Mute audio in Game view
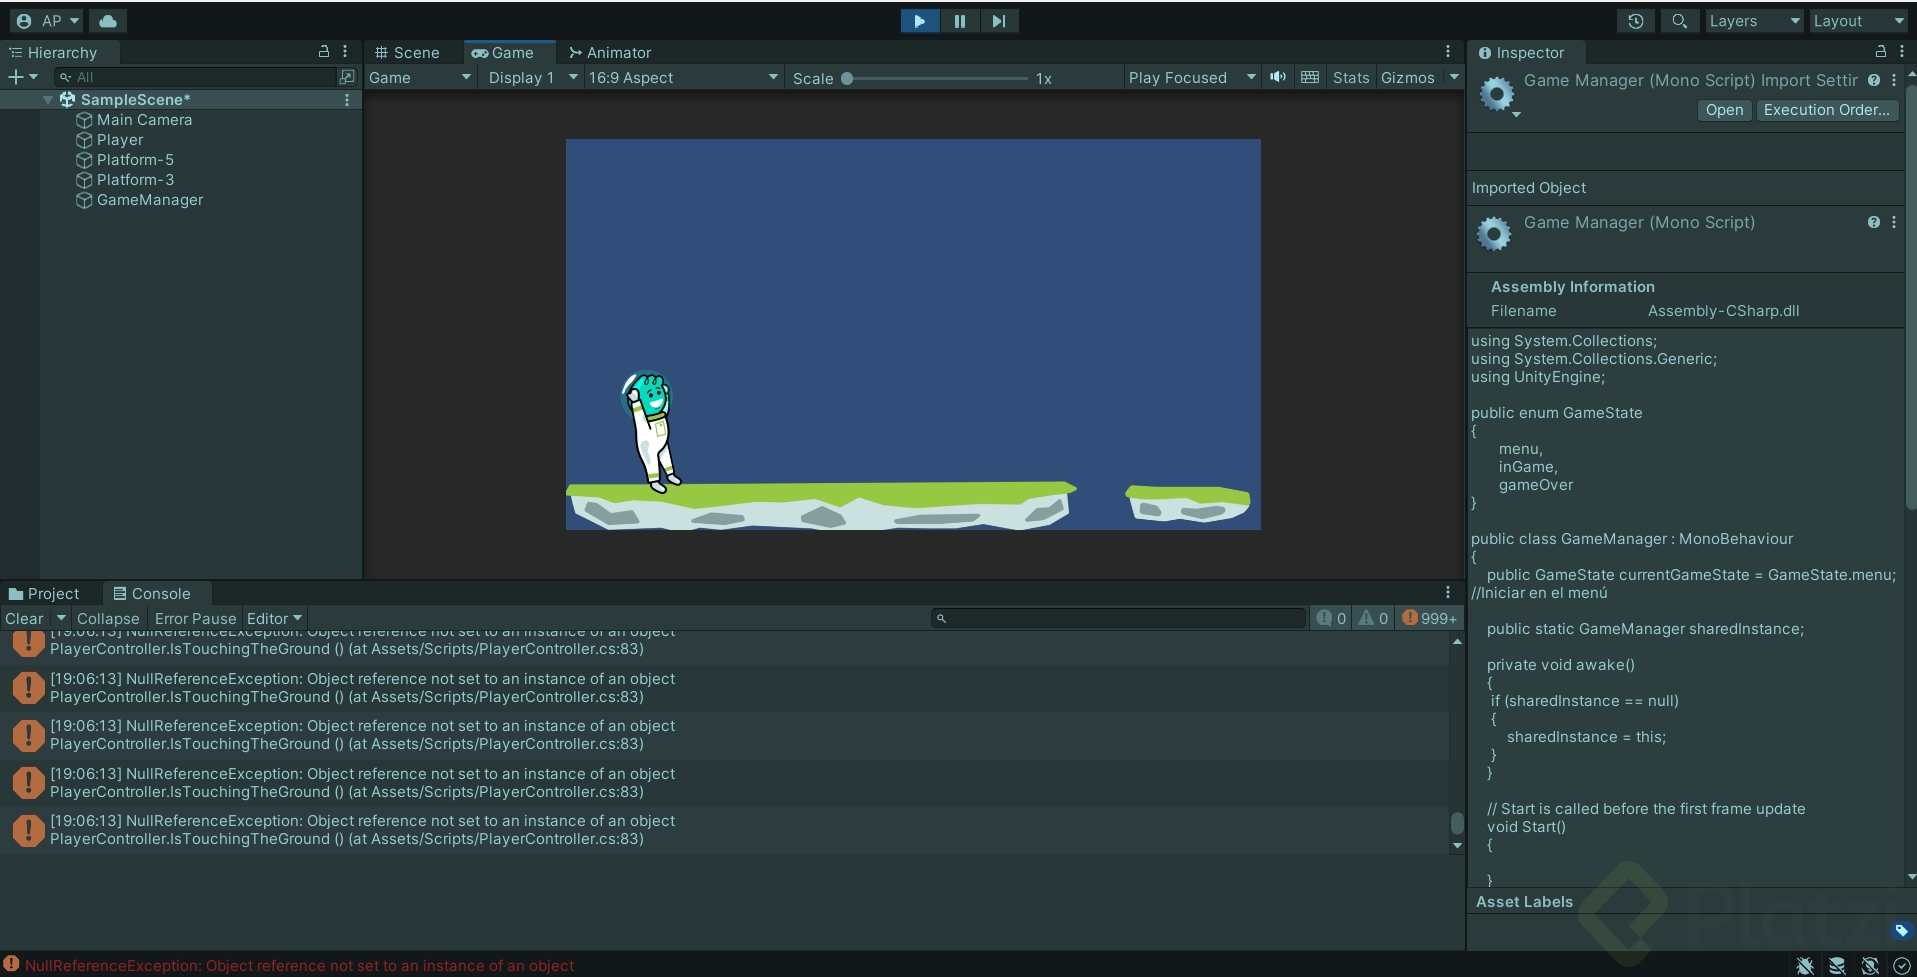The height and width of the screenshot is (977, 1917). 1278,77
